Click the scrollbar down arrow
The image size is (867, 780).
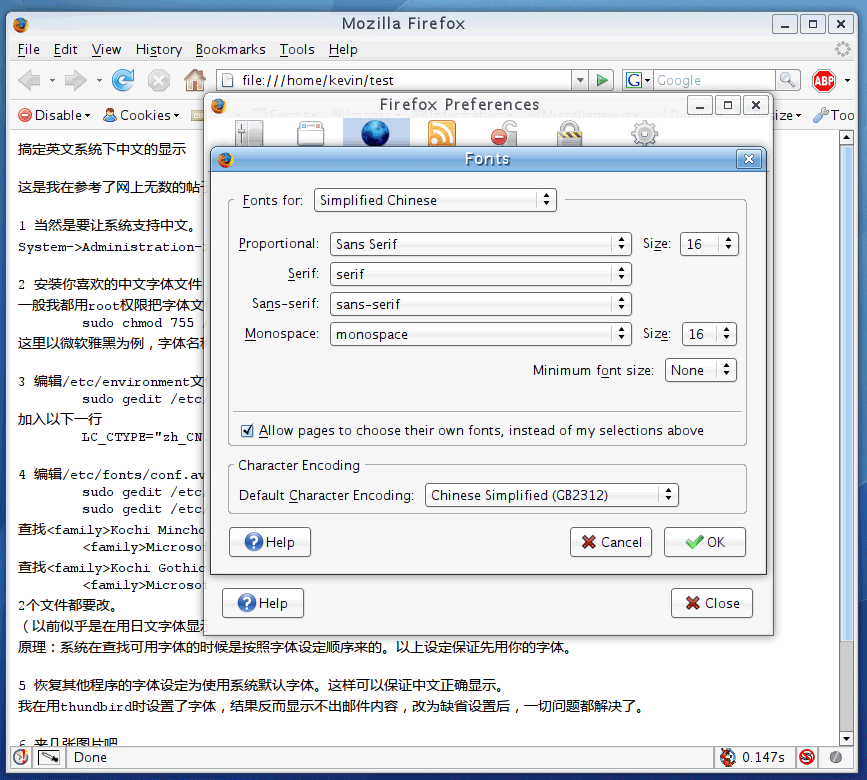846,739
